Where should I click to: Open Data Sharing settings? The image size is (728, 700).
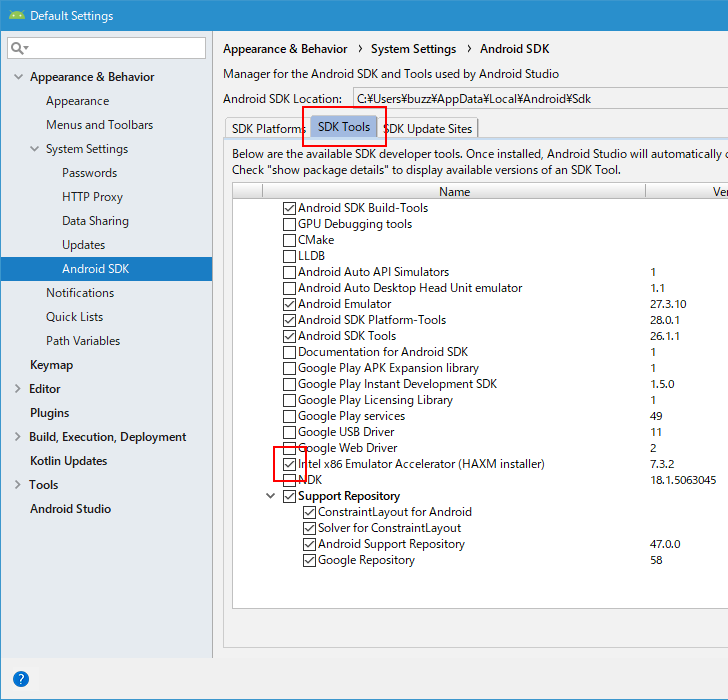pos(95,221)
